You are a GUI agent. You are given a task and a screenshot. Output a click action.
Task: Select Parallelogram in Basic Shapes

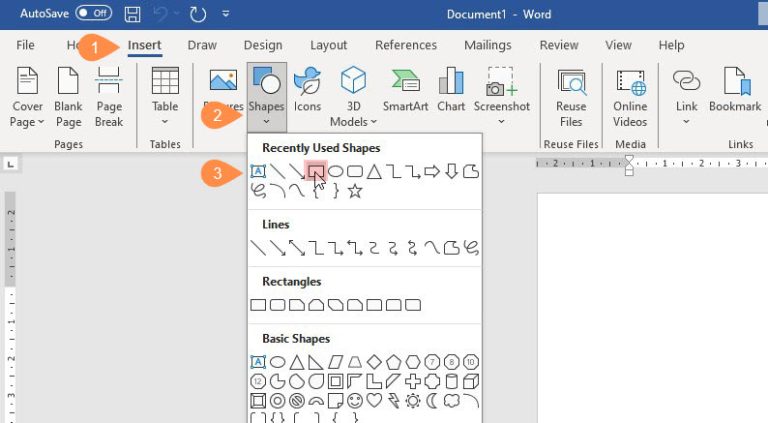pos(336,362)
